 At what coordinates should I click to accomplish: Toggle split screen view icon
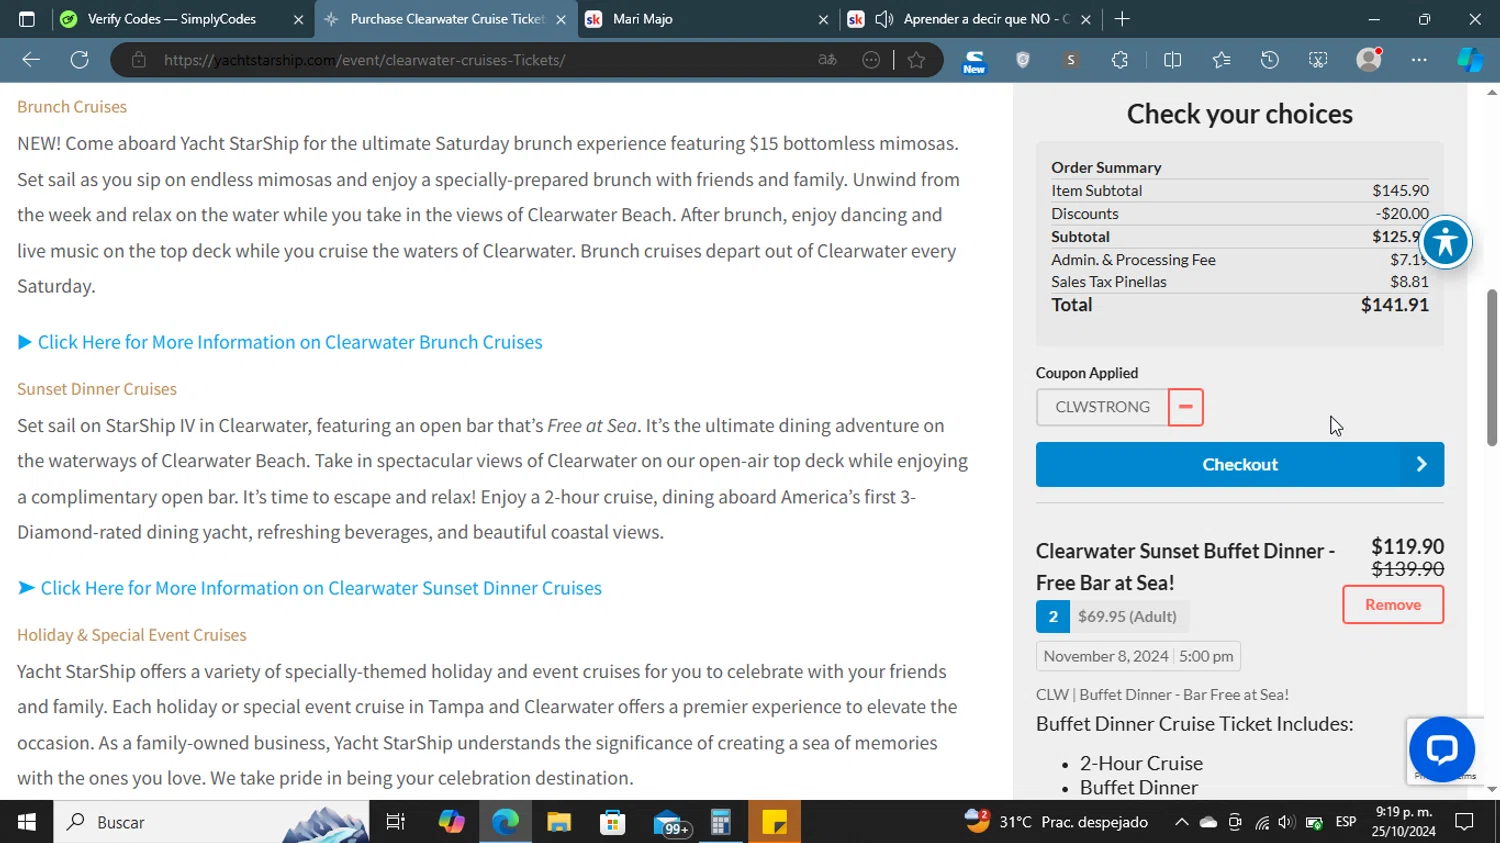(x=1172, y=60)
